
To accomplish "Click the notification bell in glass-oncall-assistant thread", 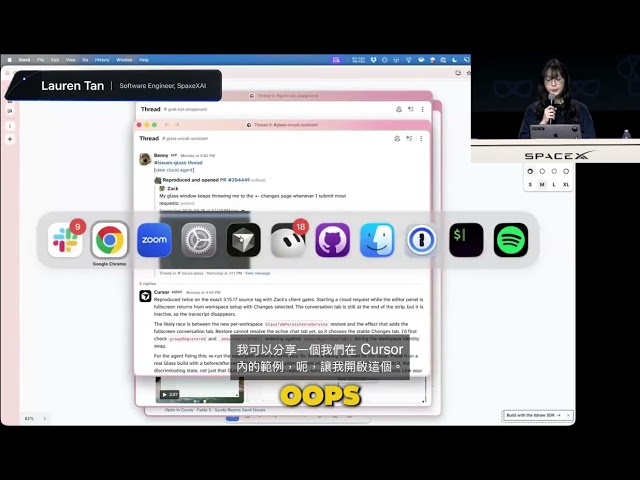I will [397, 139].
